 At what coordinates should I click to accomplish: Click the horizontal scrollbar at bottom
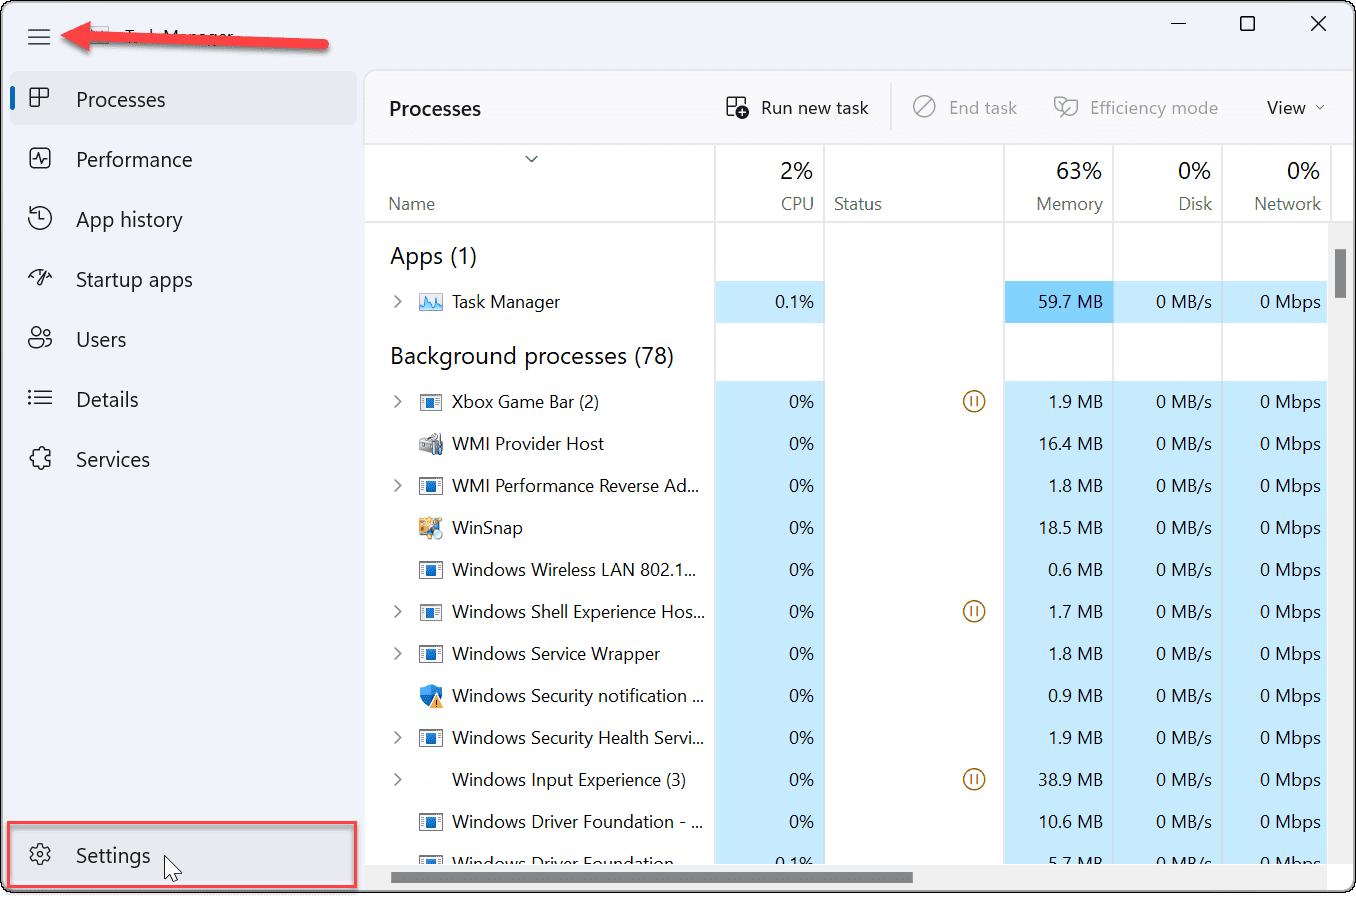651,878
